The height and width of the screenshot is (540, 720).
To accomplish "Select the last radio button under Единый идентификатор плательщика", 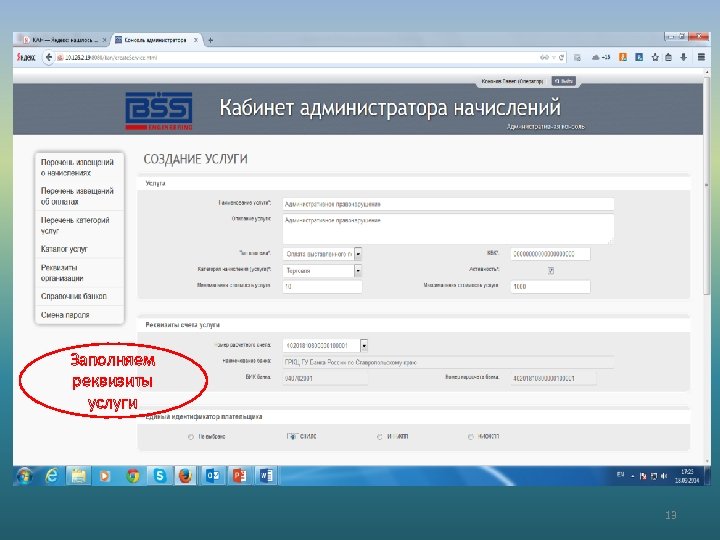I will tap(471, 437).
